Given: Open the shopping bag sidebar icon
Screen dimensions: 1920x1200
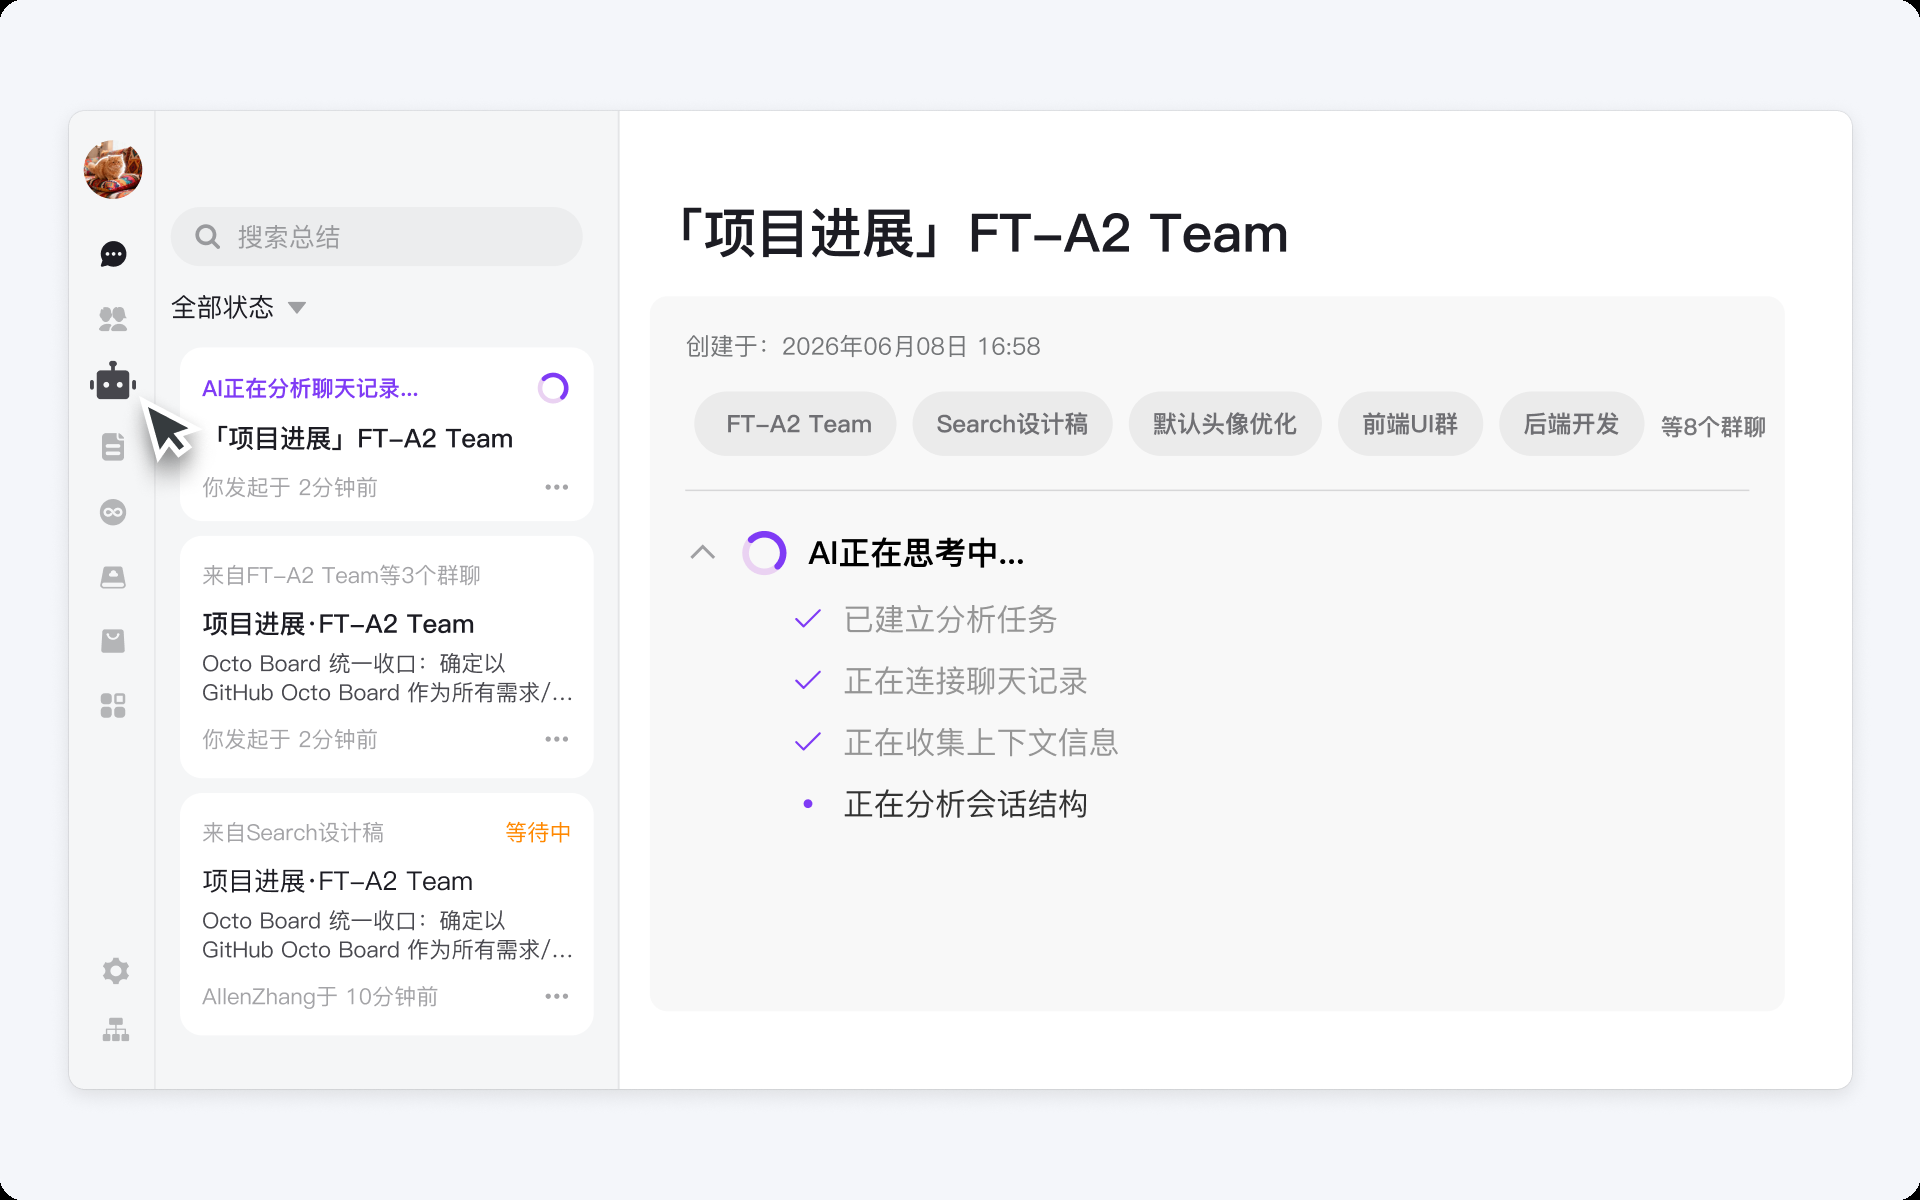Looking at the screenshot, I should click(x=113, y=641).
